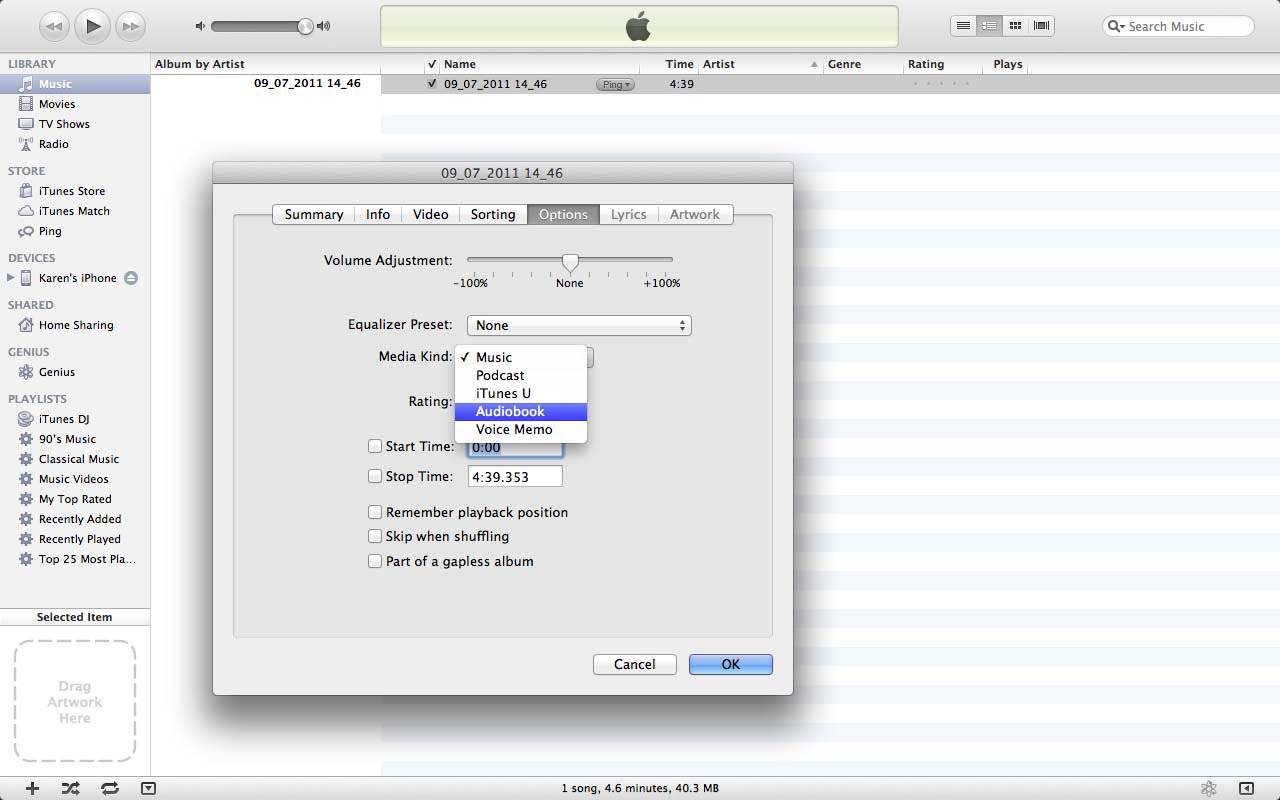Click the Cancel button

pos(635,664)
